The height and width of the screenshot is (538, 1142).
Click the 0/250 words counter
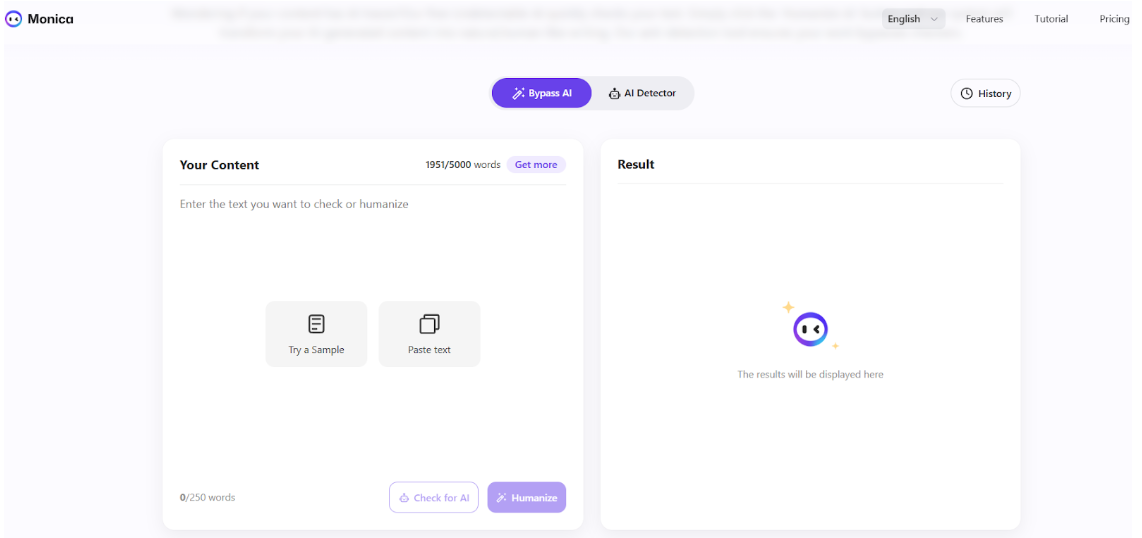pyautogui.click(x=207, y=497)
